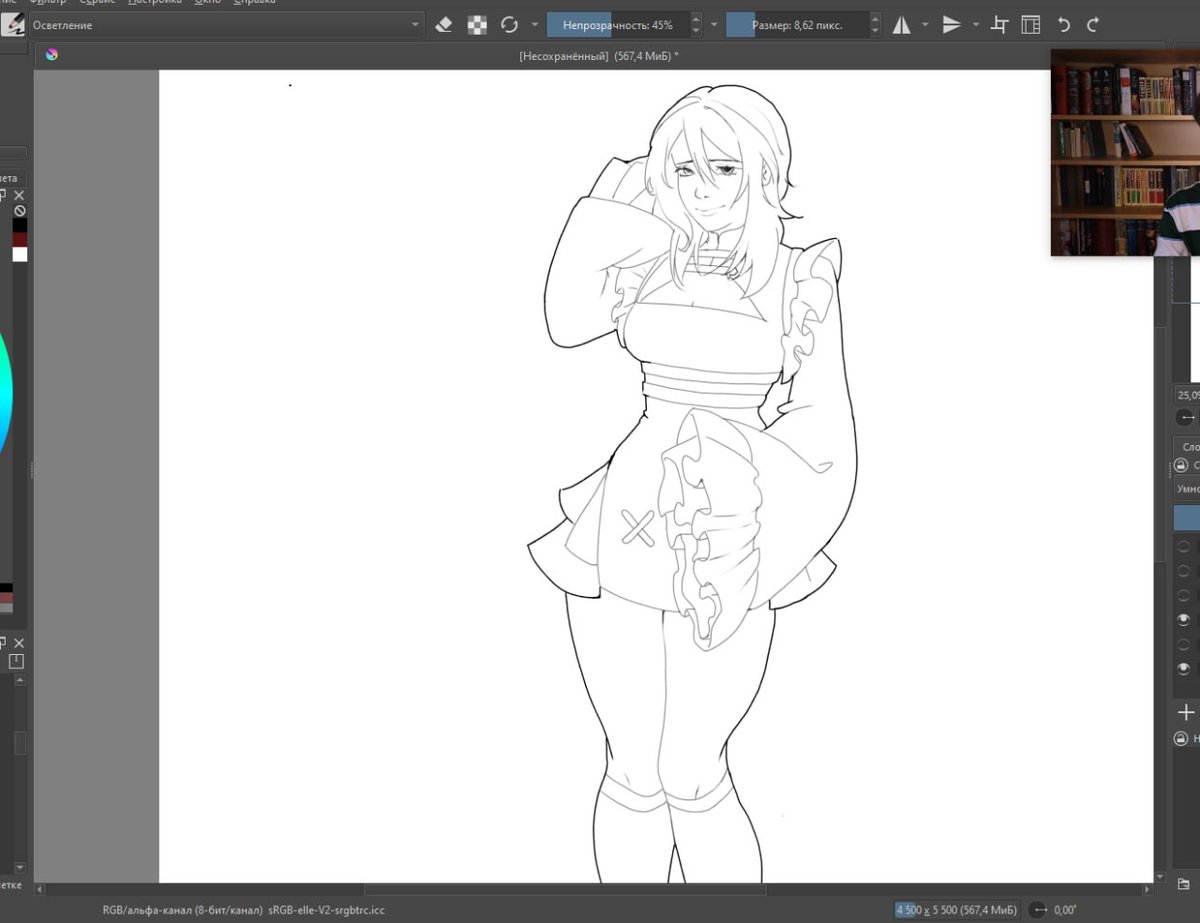The width and height of the screenshot is (1200, 923).
Task: Open the Фильтр menu
Action: 47,3
